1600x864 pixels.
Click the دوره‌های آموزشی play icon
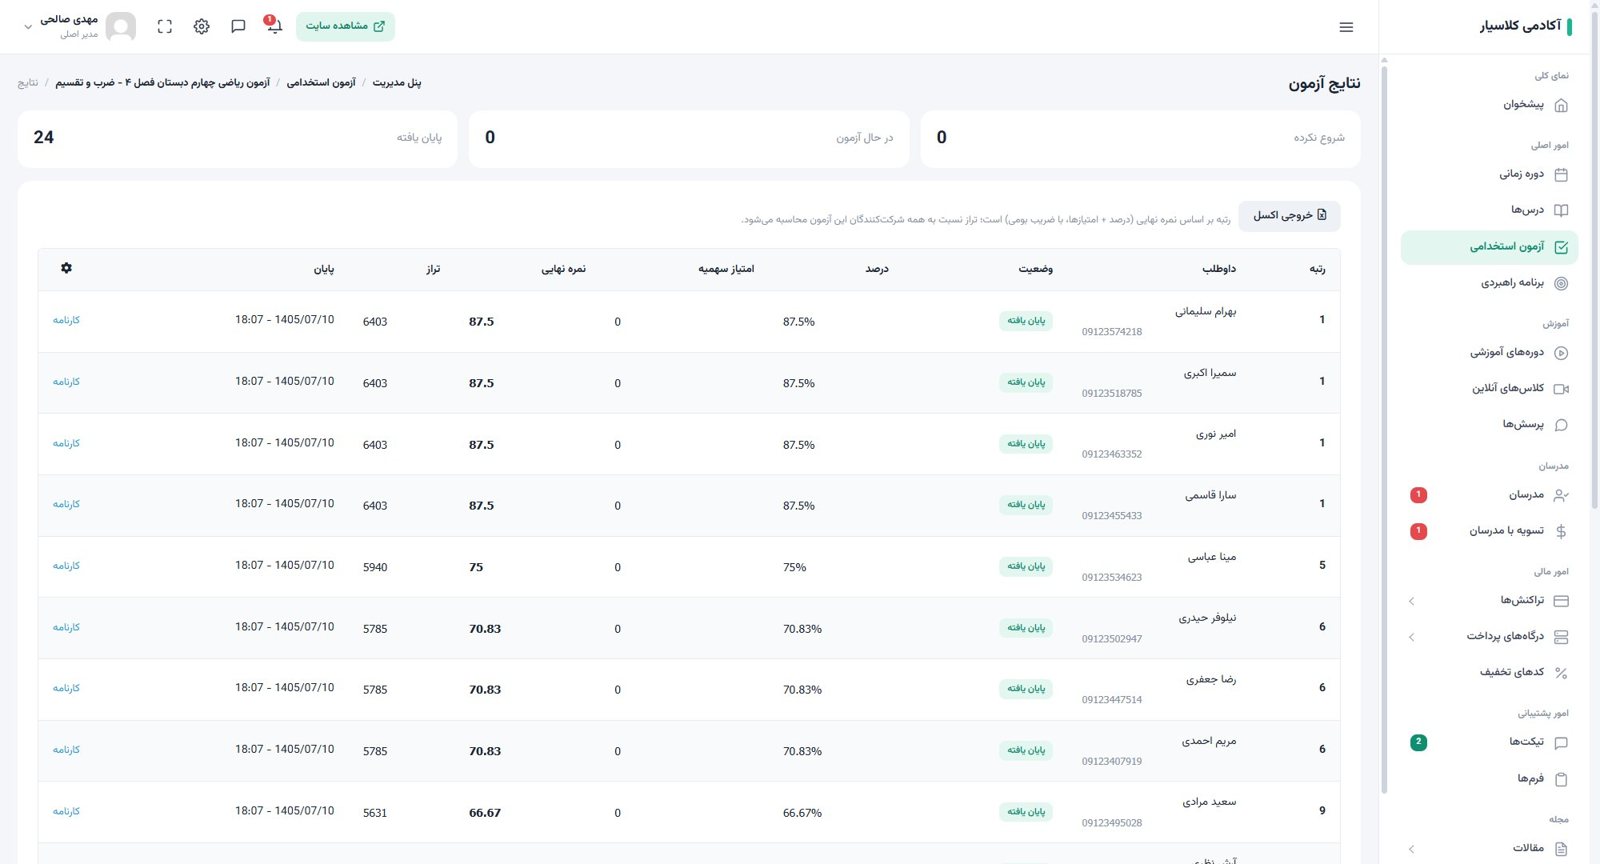click(x=1561, y=353)
